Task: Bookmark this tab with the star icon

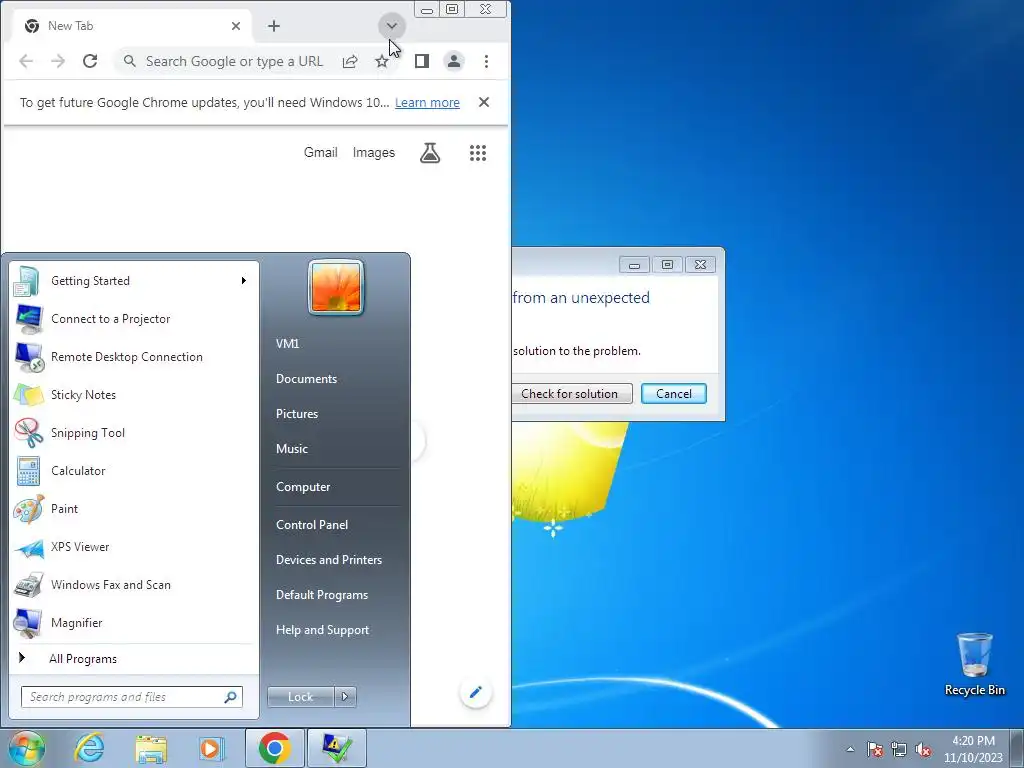Action: [x=381, y=61]
